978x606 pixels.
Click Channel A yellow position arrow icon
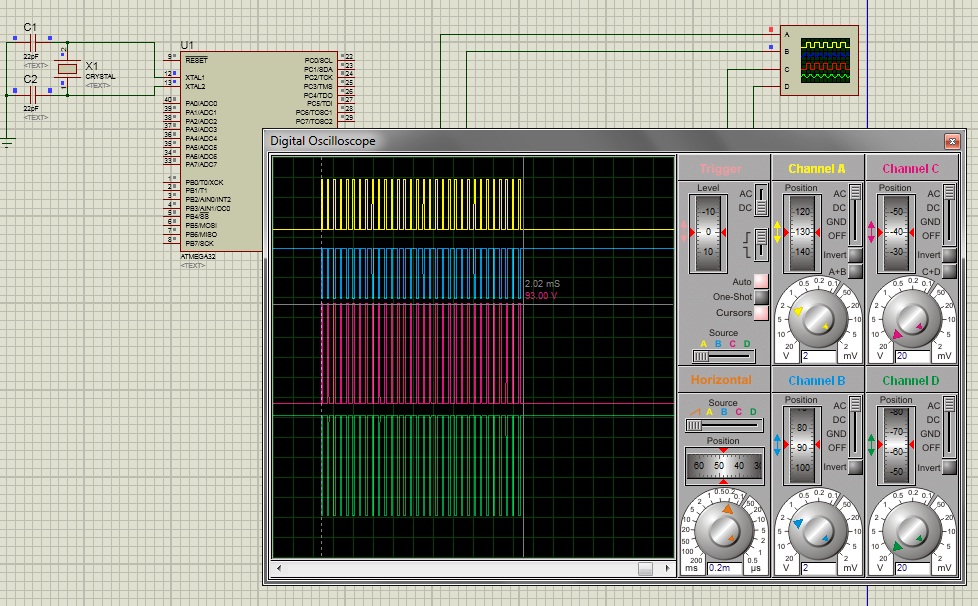click(x=777, y=232)
